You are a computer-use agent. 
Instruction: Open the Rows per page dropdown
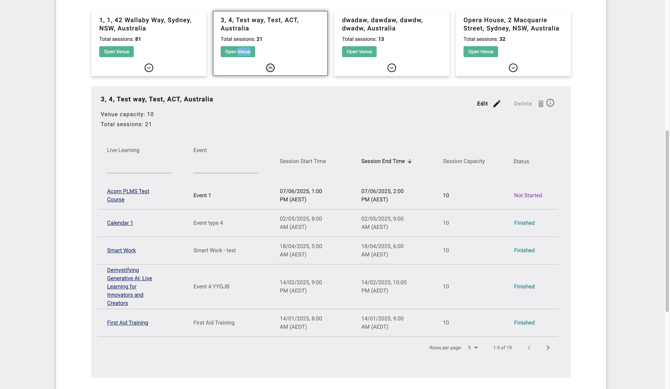pyautogui.click(x=473, y=348)
